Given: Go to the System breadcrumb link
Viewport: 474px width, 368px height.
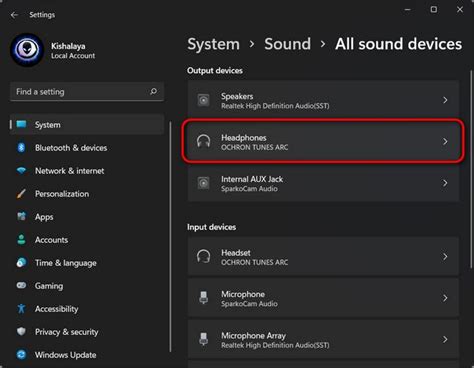Looking at the screenshot, I should tap(213, 44).
